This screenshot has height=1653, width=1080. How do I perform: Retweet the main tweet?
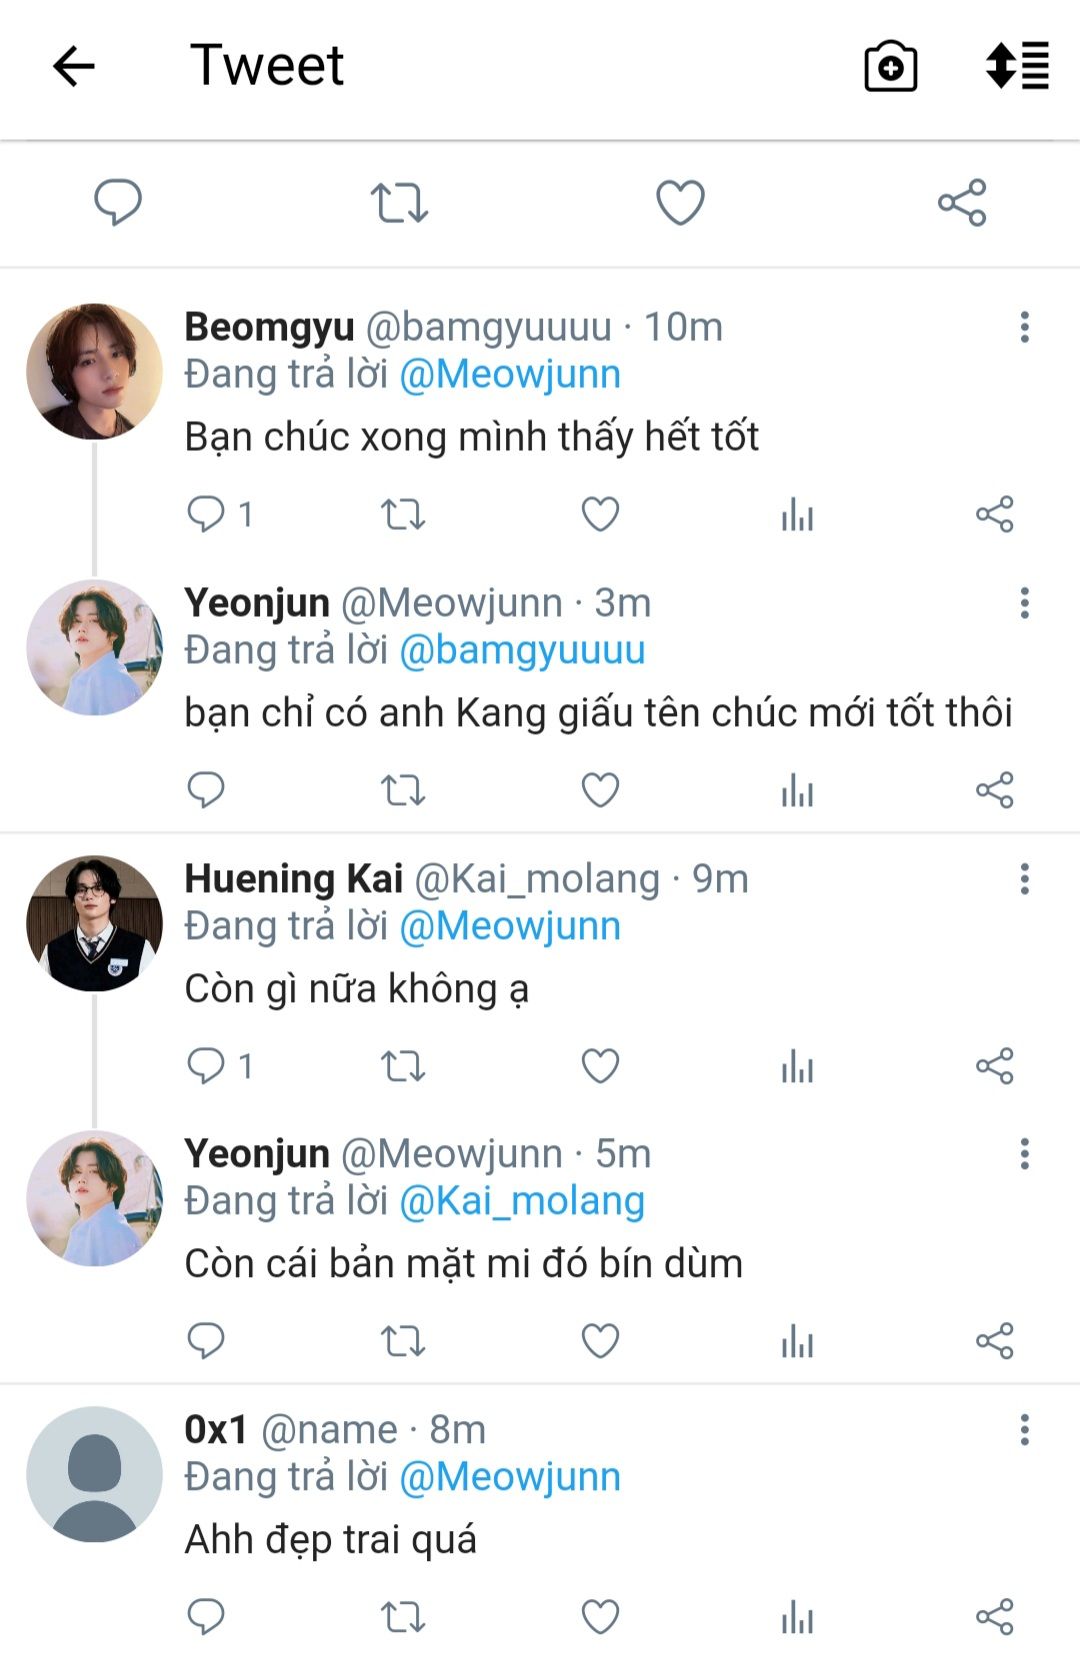click(399, 203)
